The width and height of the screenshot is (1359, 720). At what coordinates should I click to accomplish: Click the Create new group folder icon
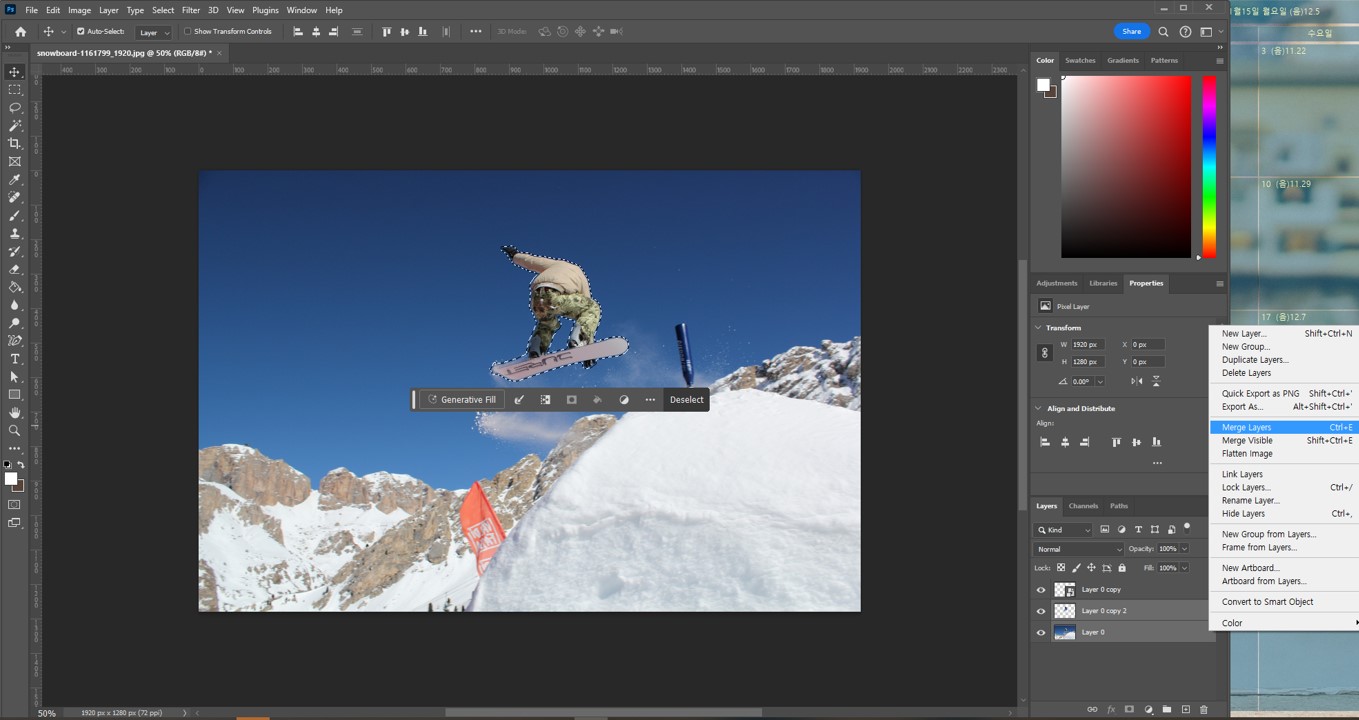click(x=1167, y=710)
